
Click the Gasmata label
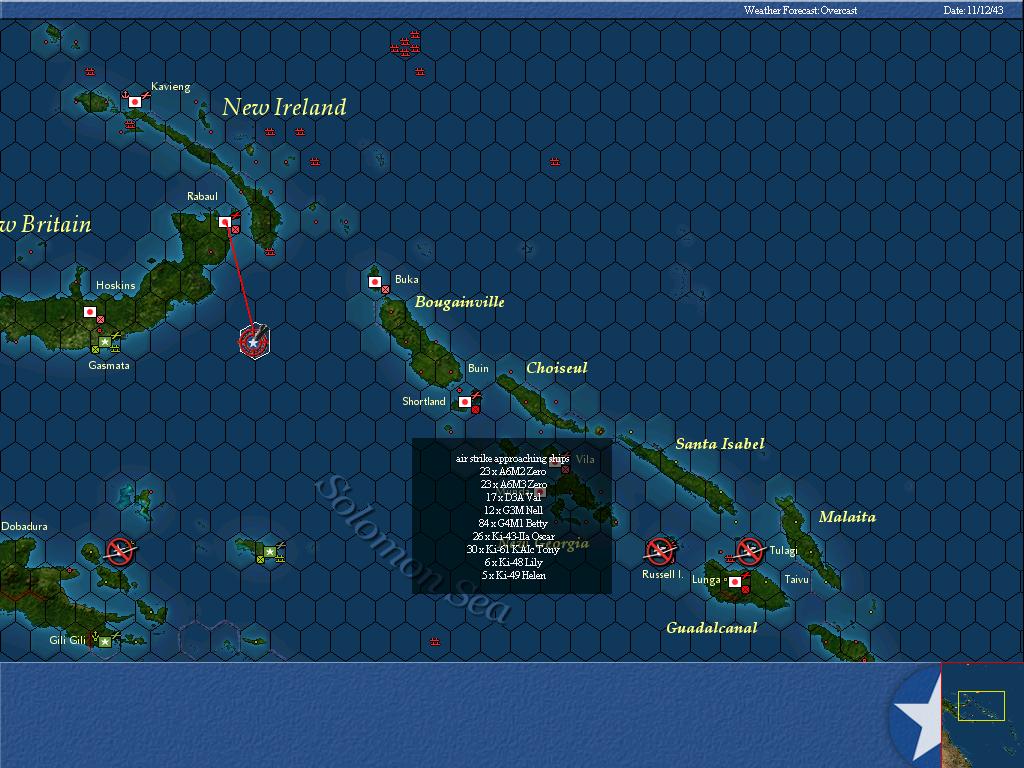[x=109, y=365]
